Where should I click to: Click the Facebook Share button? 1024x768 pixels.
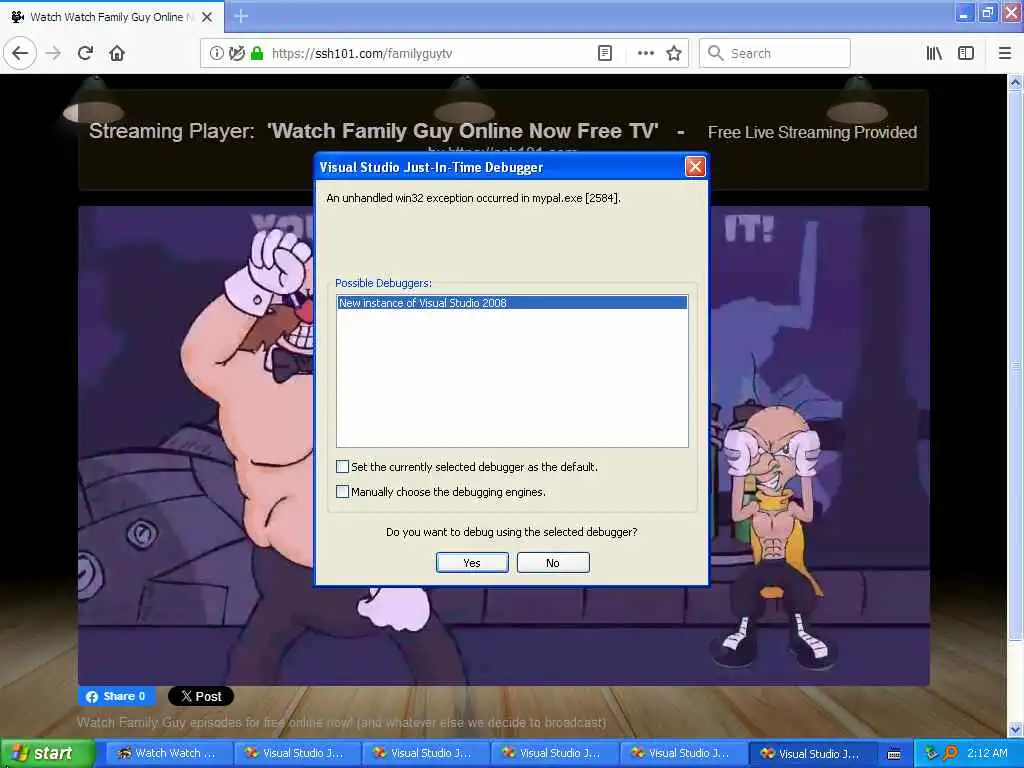point(116,696)
